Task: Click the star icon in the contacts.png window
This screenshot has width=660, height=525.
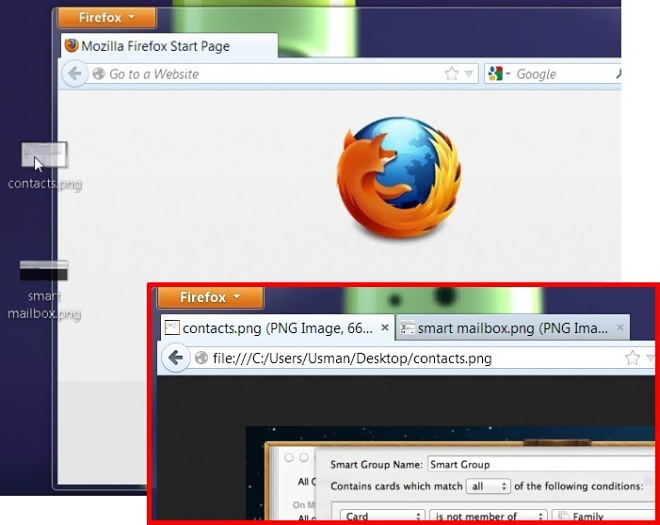Action: [x=632, y=358]
